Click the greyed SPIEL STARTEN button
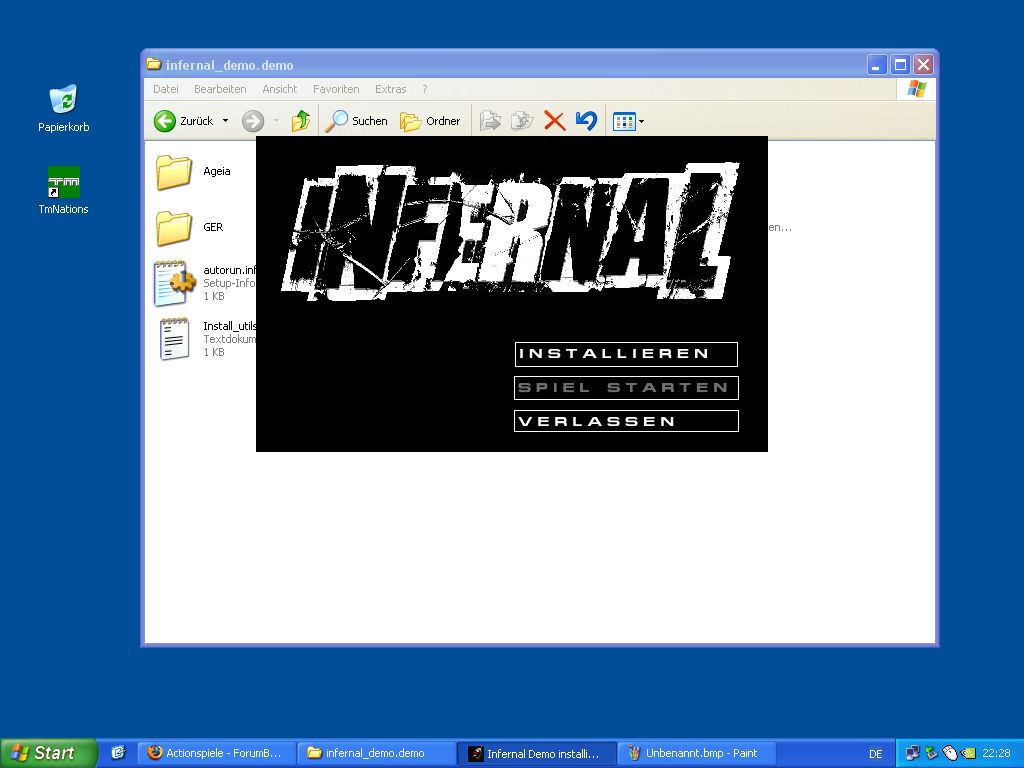1024x768 pixels. [626, 388]
